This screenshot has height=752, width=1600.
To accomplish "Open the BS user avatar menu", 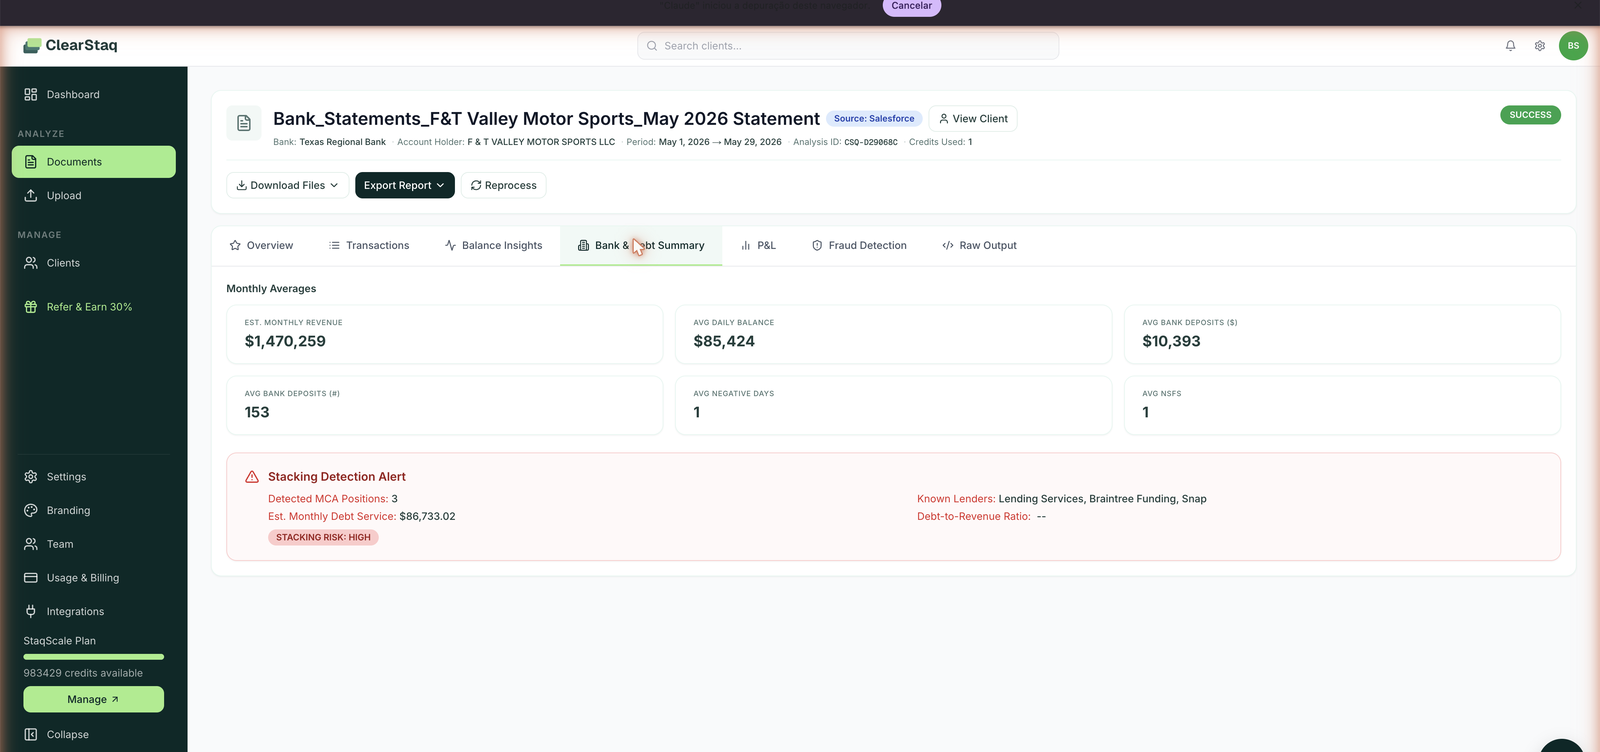I will click(1573, 45).
